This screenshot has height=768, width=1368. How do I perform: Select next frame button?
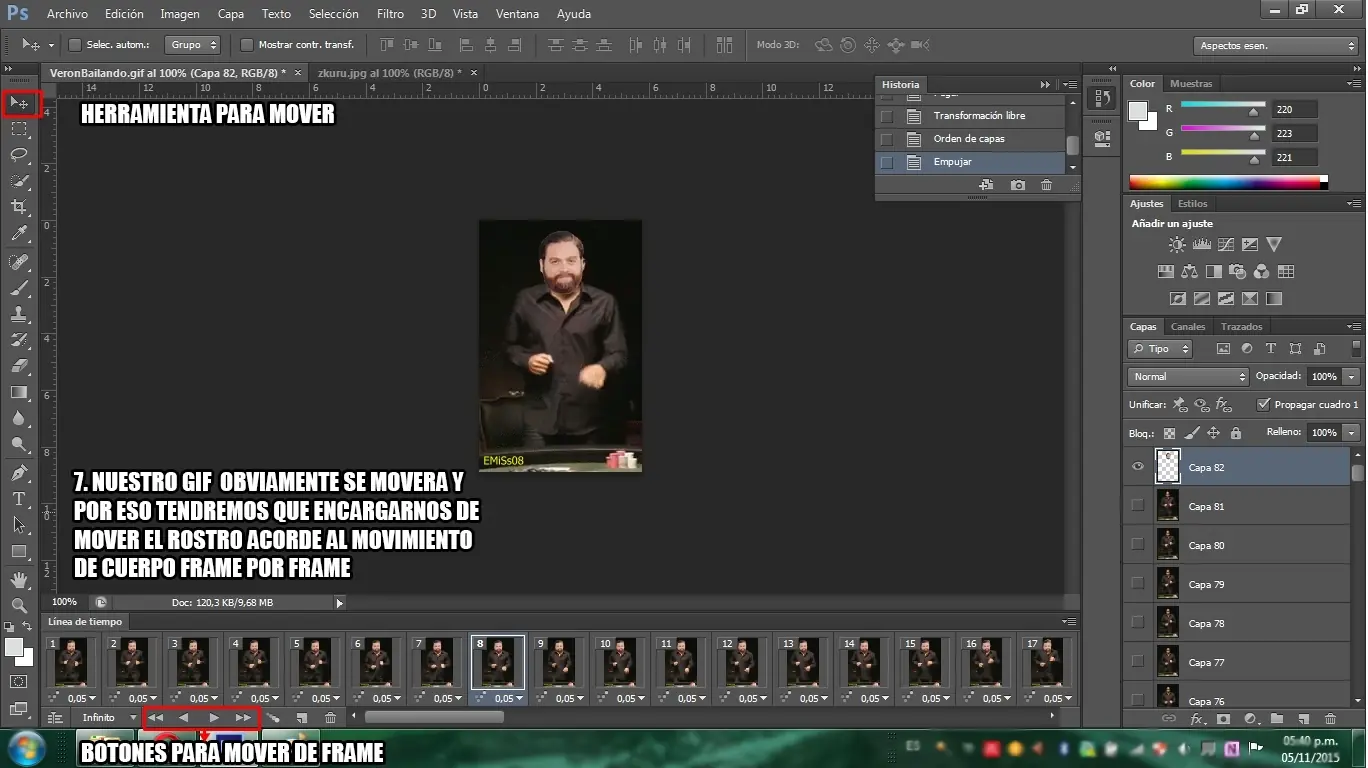(x=243, y=718)
